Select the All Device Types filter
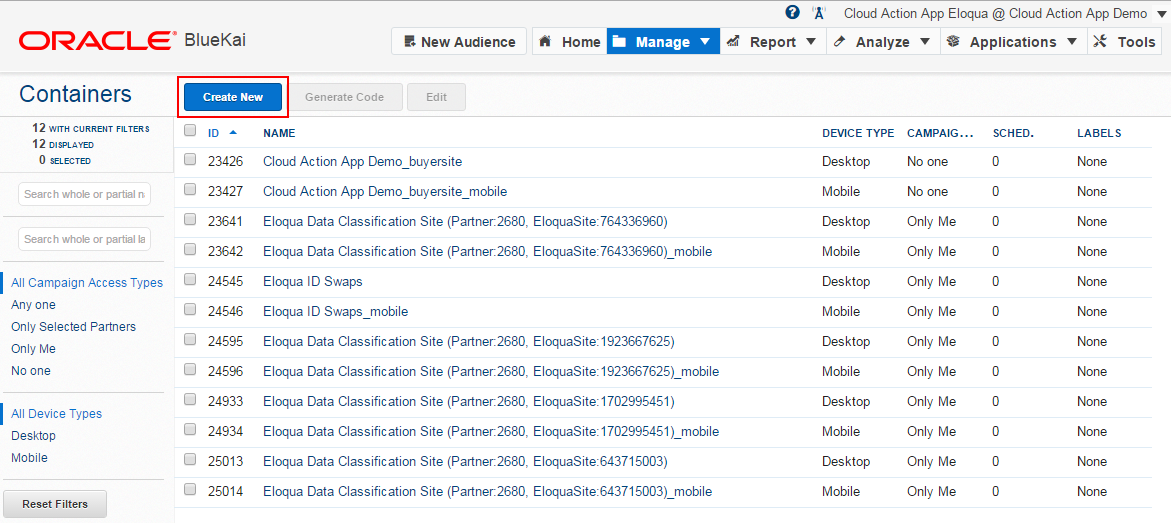Image resolution: width=1171 pixels, height=523 pixels. pyautogui.click(x=57, y=414)
